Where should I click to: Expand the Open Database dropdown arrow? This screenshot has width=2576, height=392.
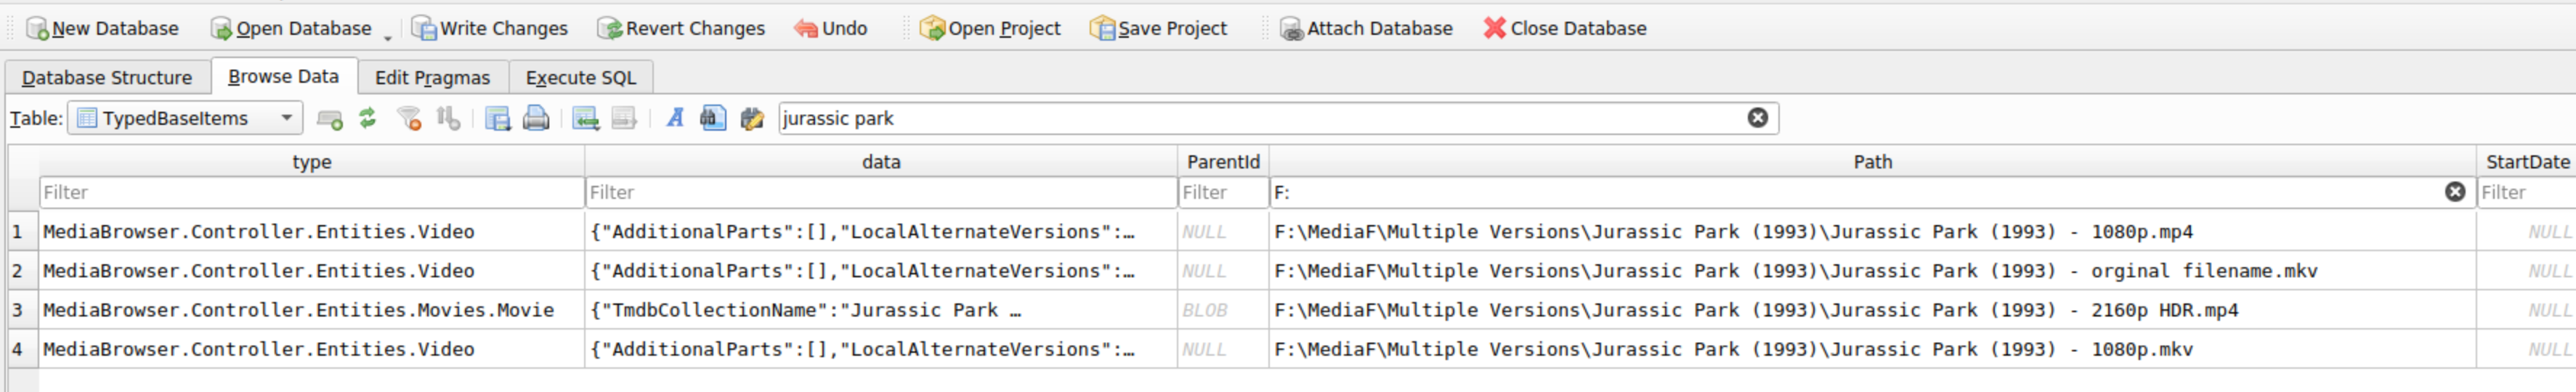coord(388,36)
